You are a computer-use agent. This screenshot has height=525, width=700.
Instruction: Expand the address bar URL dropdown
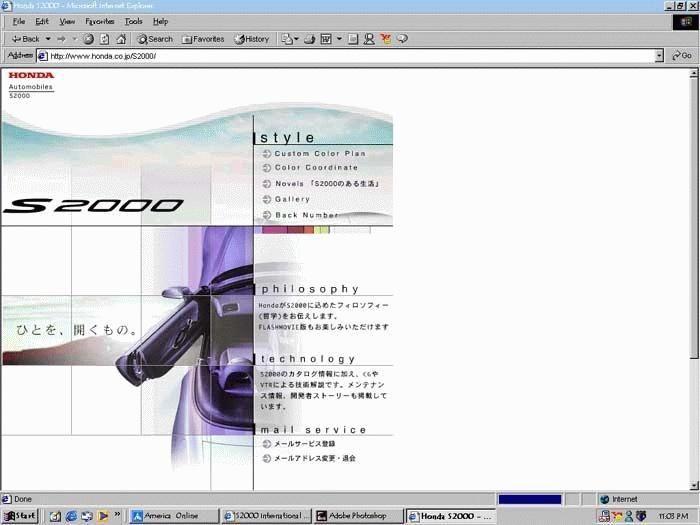(659, 56)
